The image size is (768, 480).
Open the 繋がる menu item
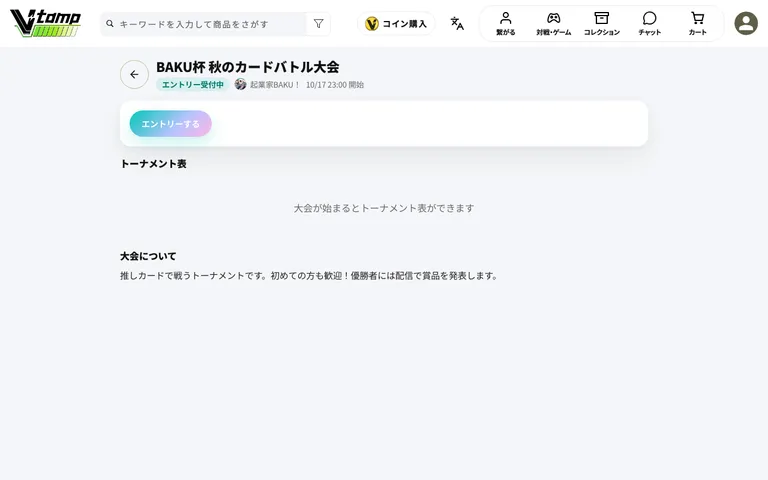click(x=505, y=24)
